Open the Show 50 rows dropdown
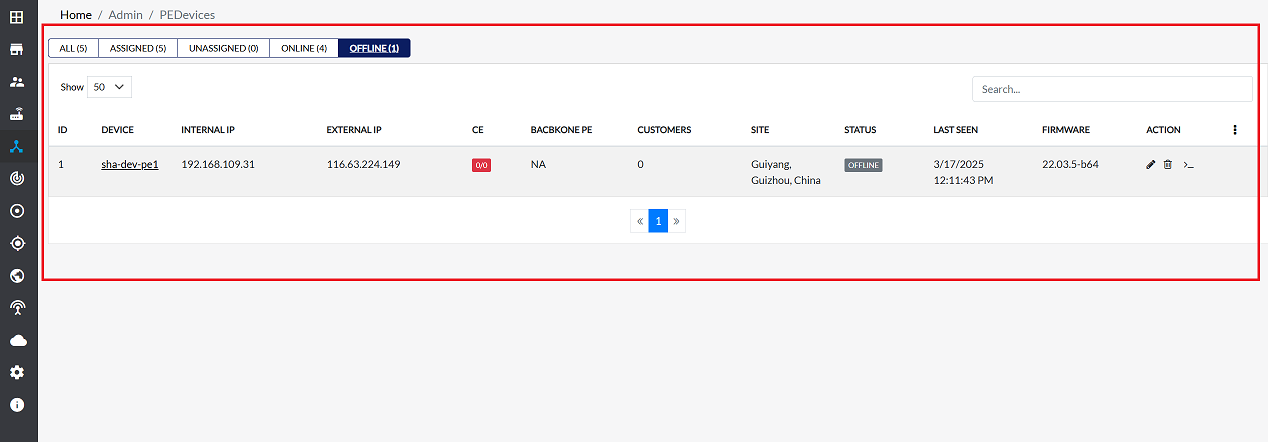Image resolution: width=1268 pixels, height=442 pixels. tap(109, 87)
